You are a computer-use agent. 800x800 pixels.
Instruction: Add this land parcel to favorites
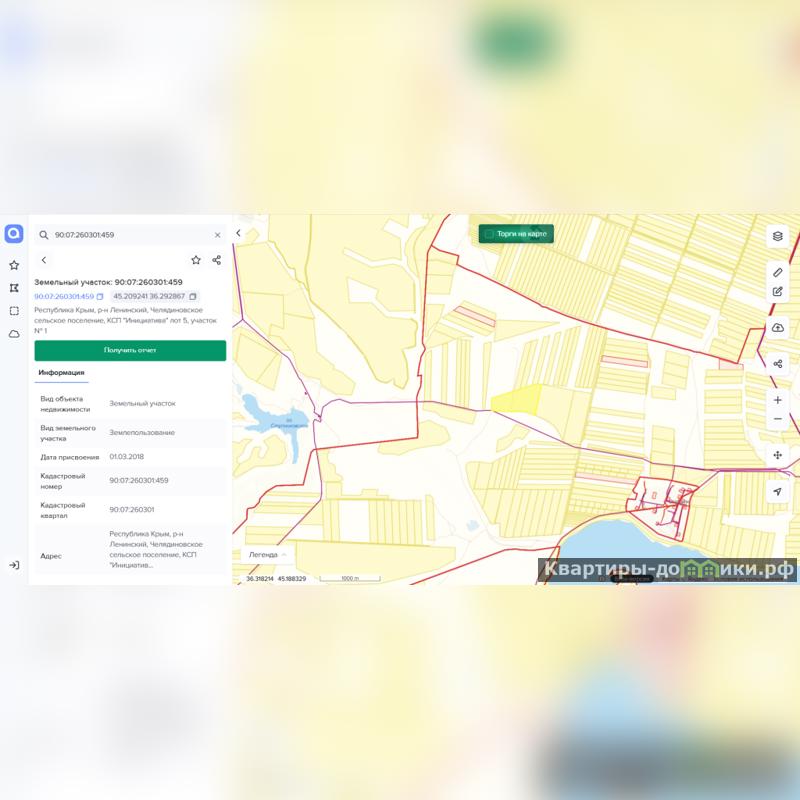tap(196, 260)
